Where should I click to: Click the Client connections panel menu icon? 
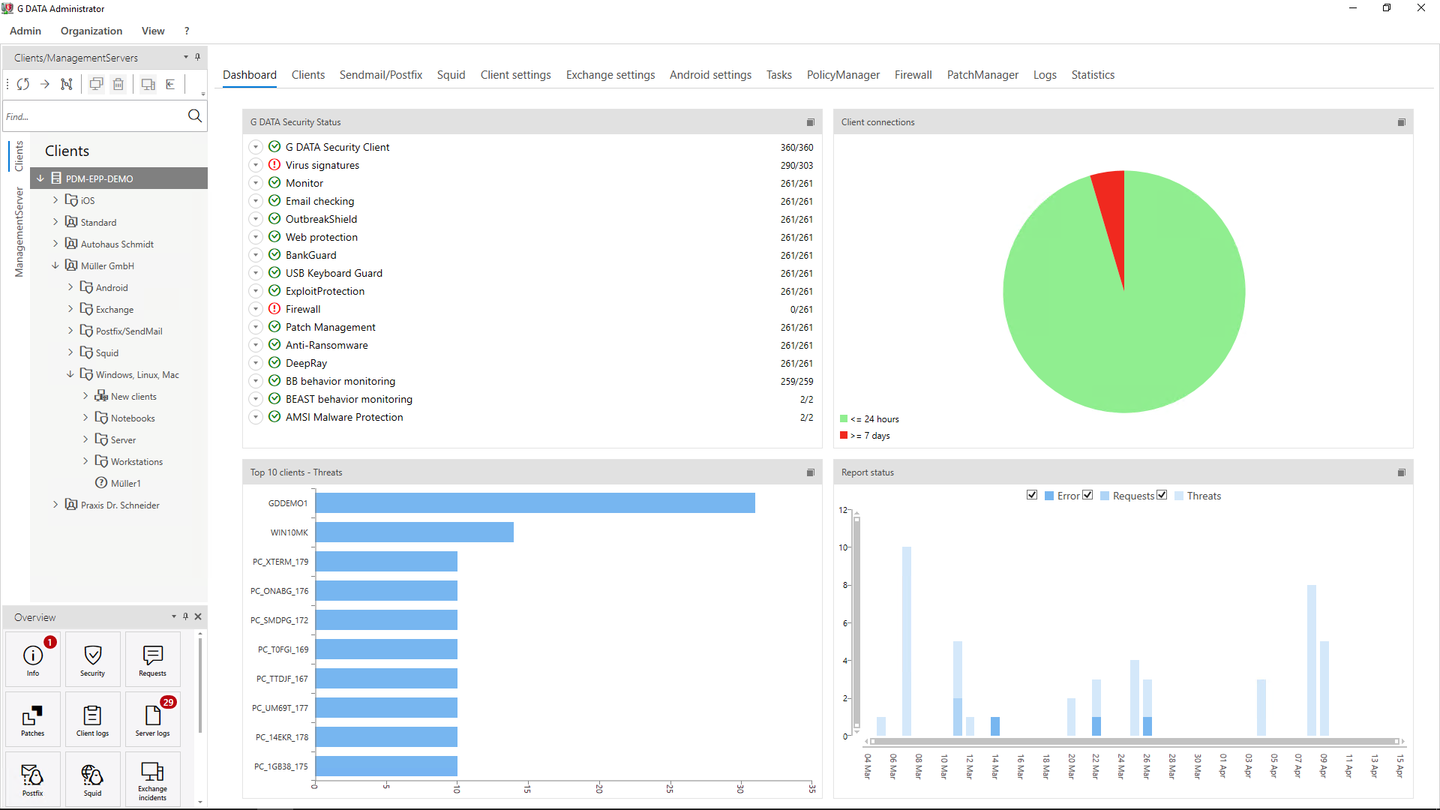pos(1401,122)
